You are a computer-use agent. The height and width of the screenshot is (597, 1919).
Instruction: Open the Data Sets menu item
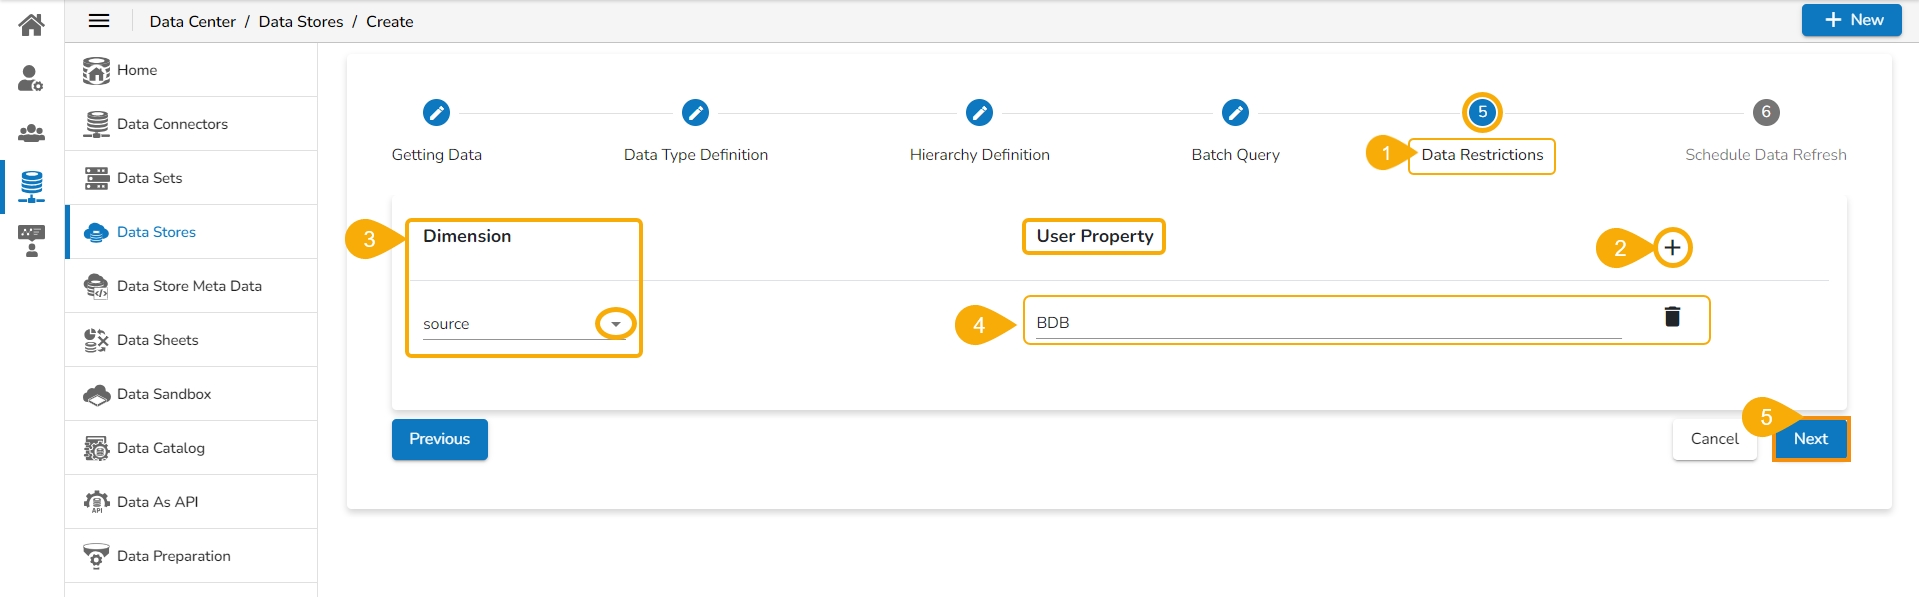pyautogui.click(x=149, y=178)
